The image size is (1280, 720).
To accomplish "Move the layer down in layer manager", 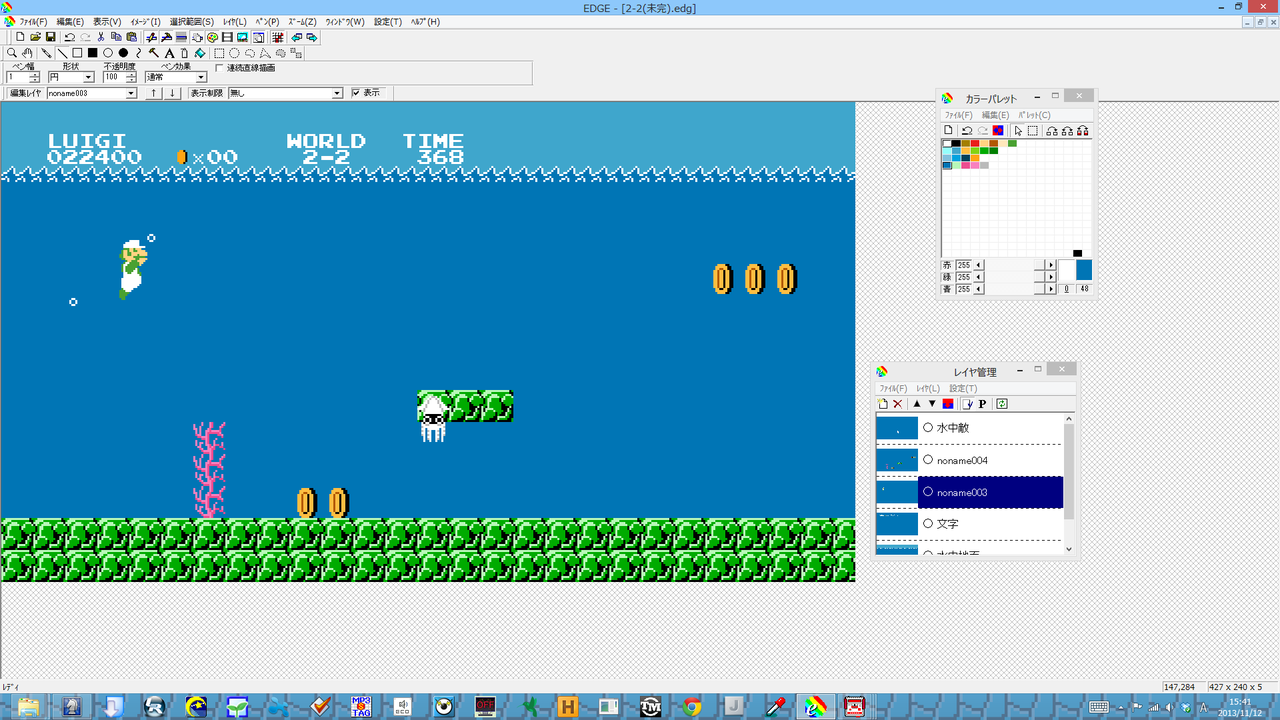I will pyautogui.click(x=932, y=404).
